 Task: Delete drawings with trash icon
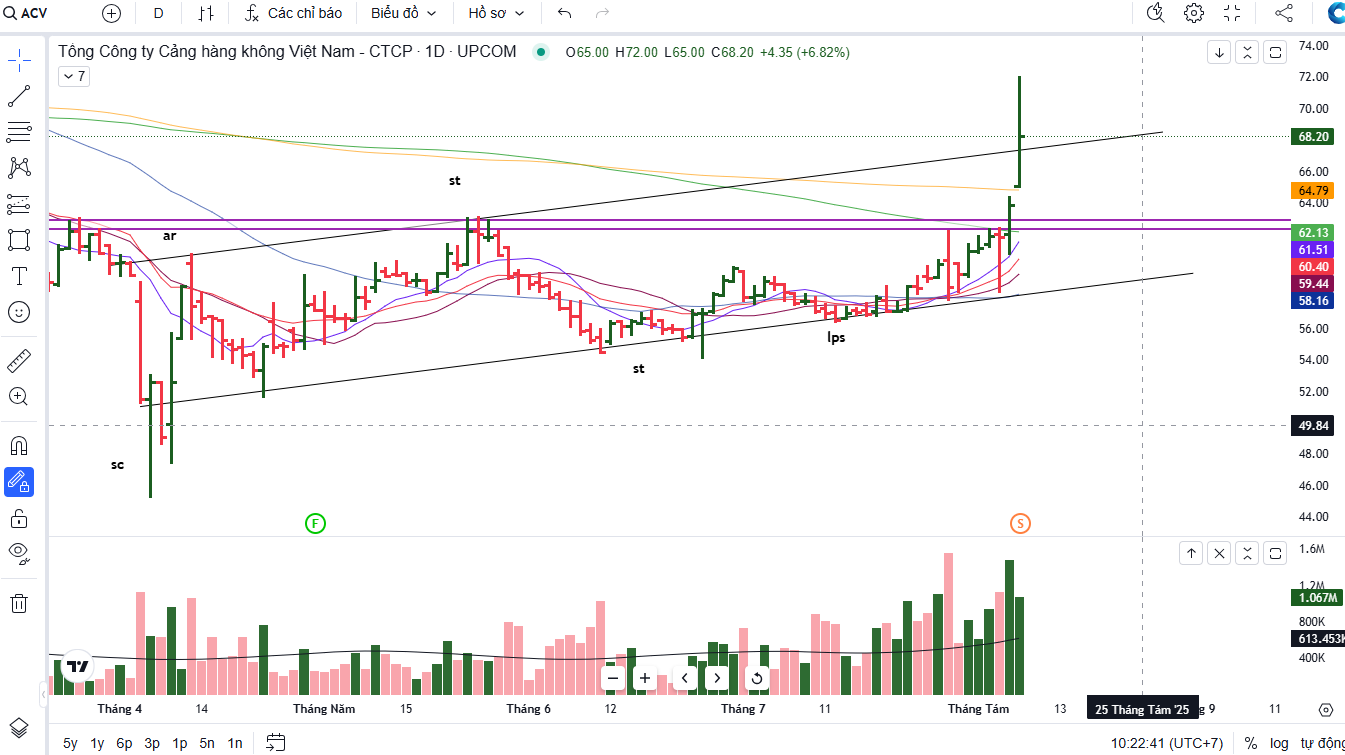click(x=19, y=603)
